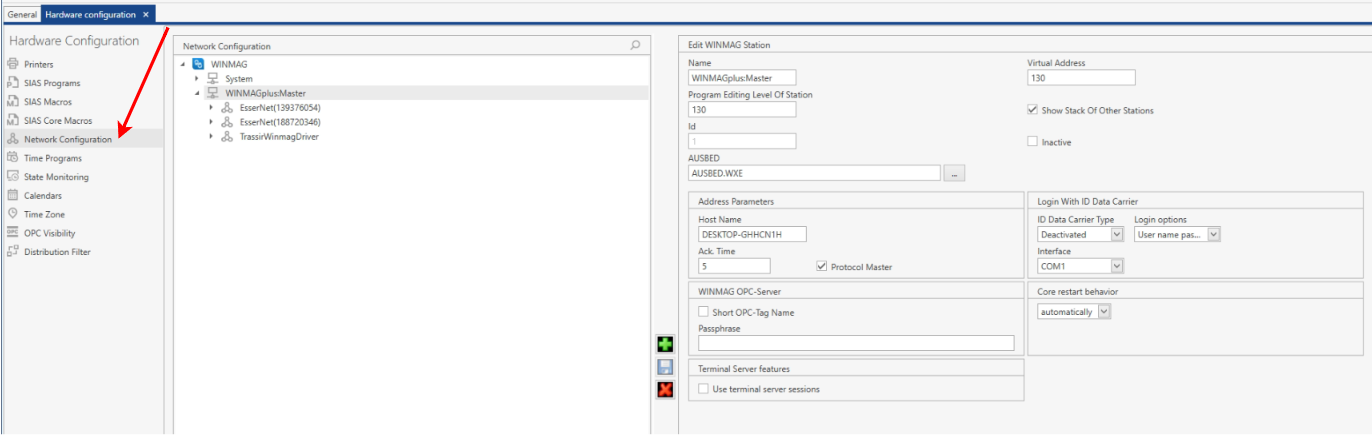This screenshot has height=436, width=1372.
Task: Select the System tree row text
Action: 239,78
